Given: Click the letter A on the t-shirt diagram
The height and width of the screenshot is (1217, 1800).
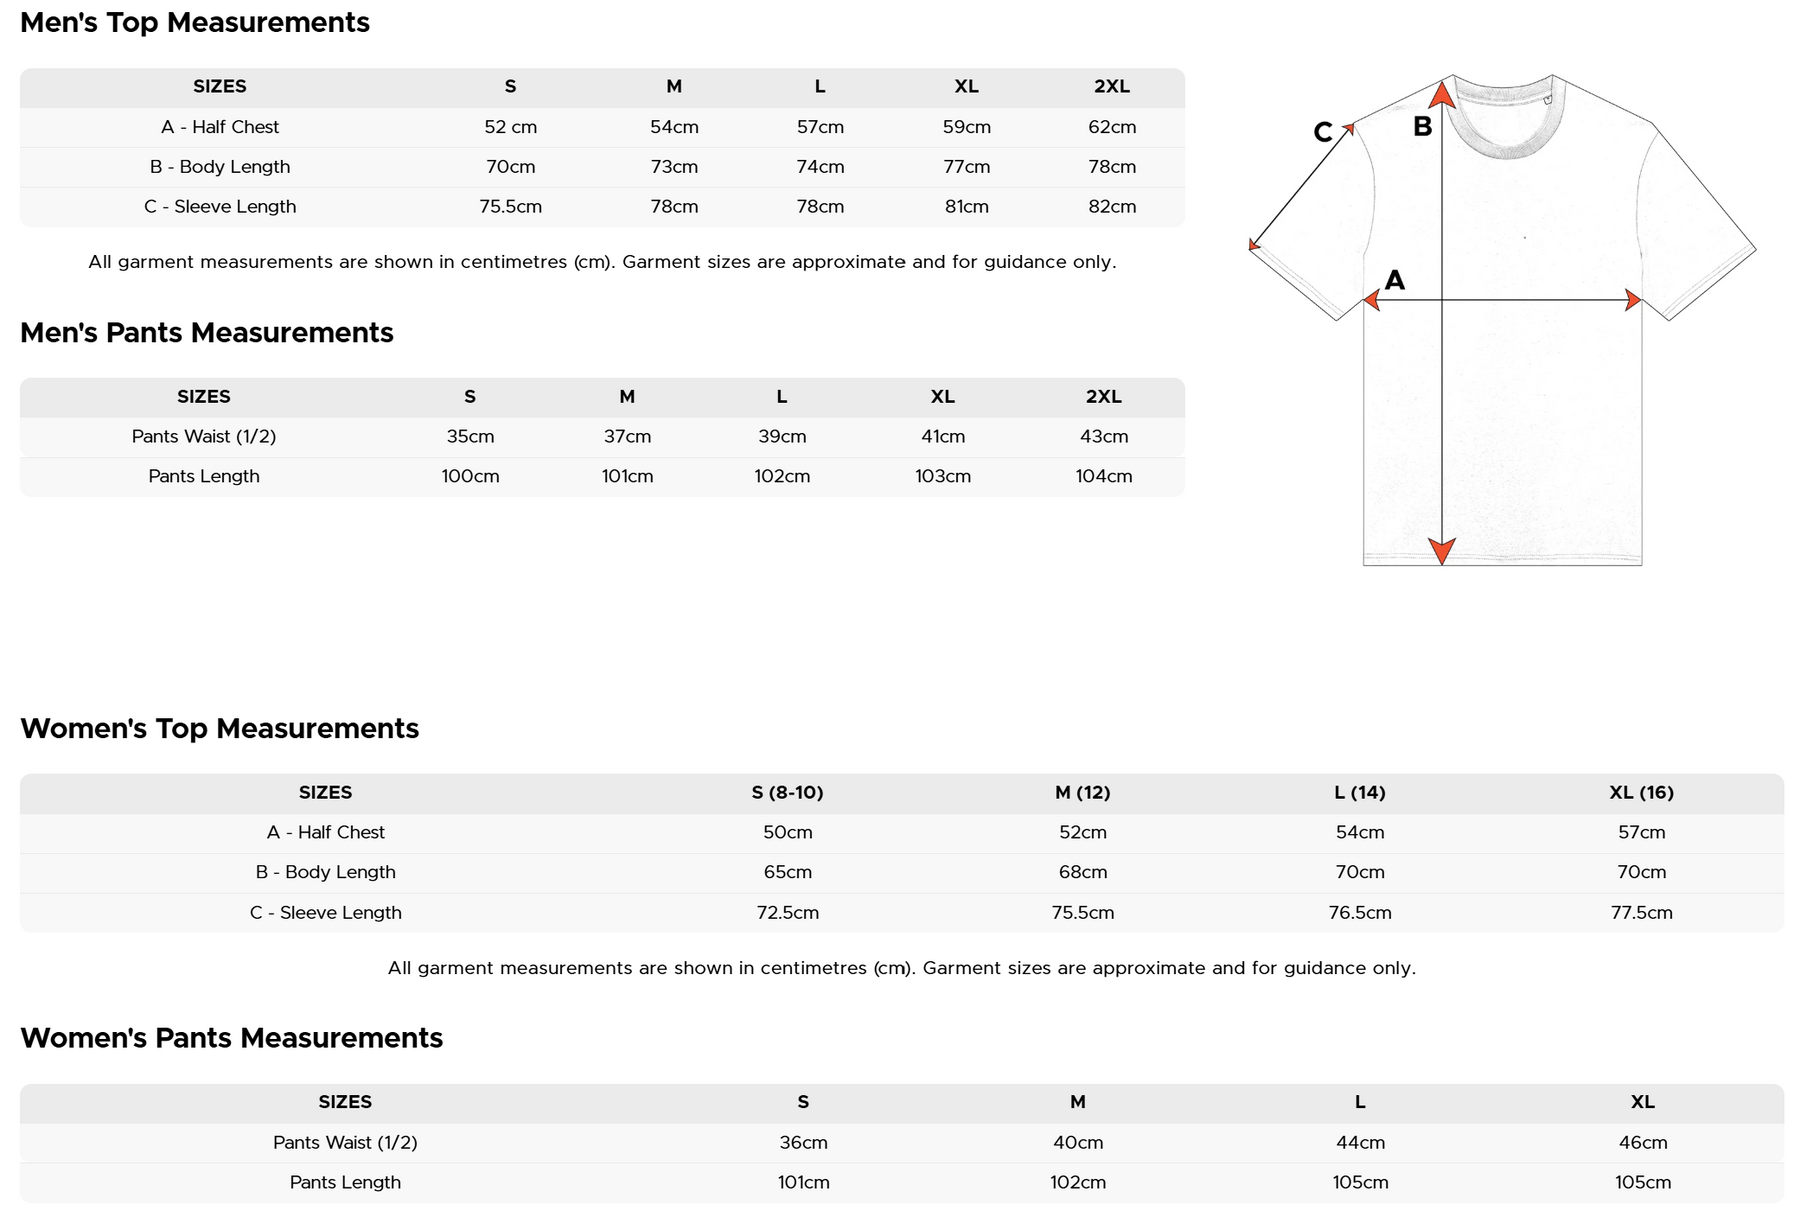Looking at the screenshot, I should 1395,280.
